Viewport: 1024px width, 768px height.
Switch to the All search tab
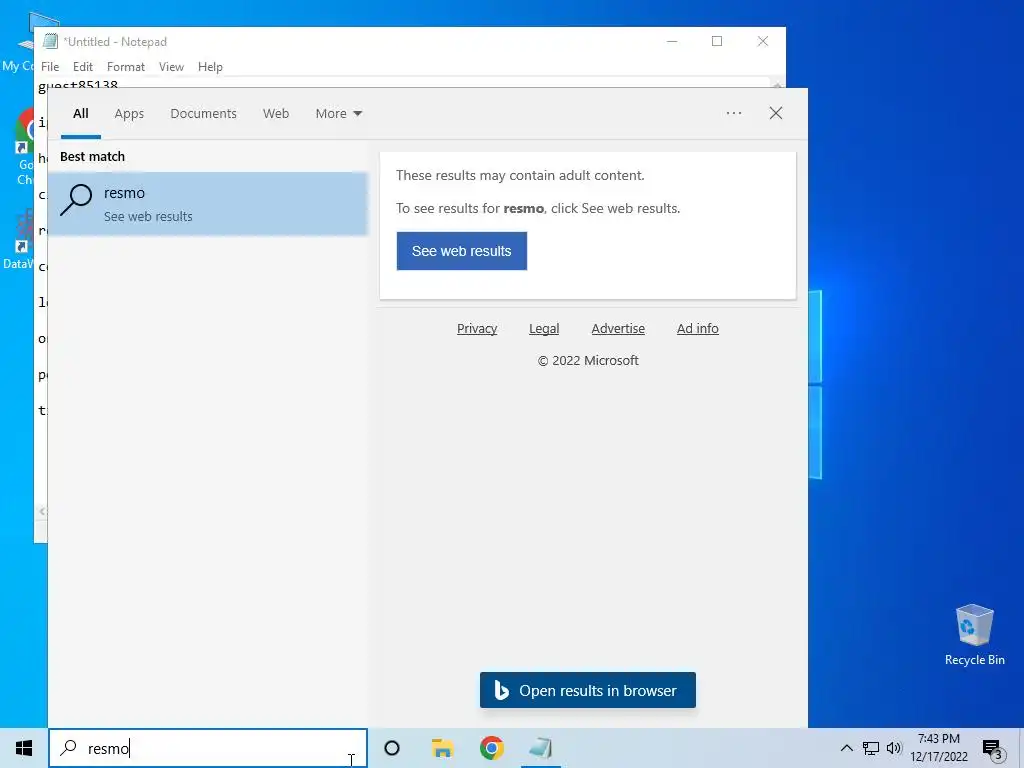(x=80, y=114)
